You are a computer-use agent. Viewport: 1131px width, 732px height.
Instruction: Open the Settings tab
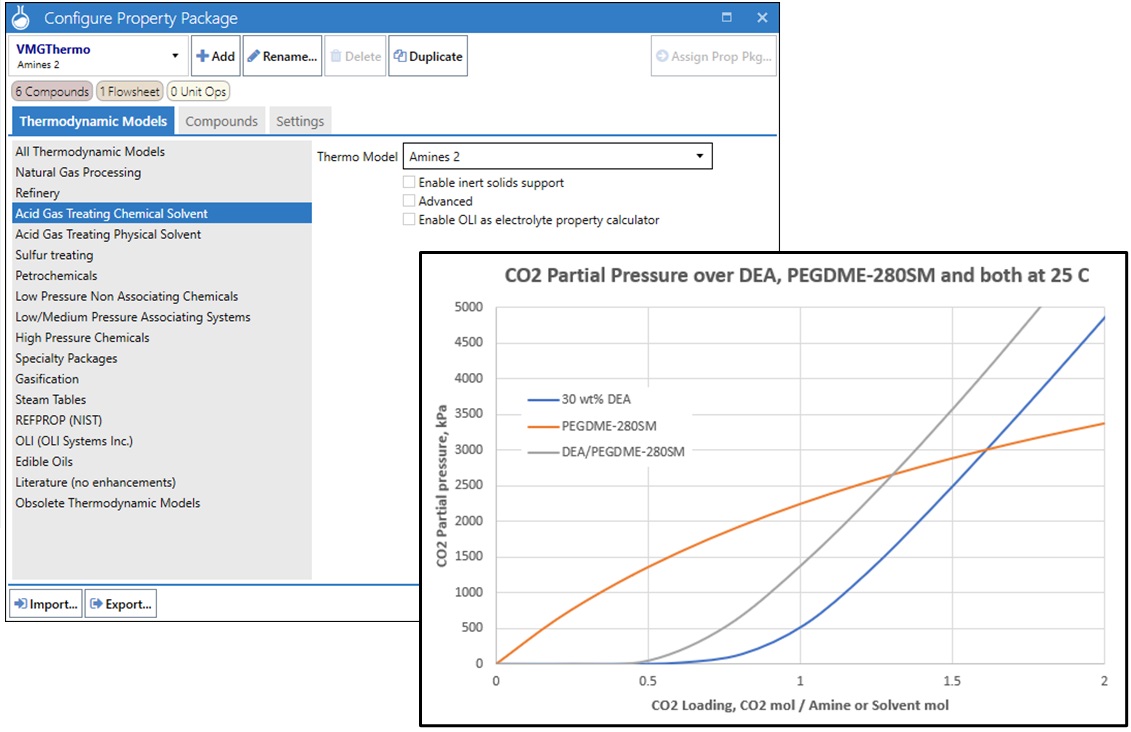(300, 121)
